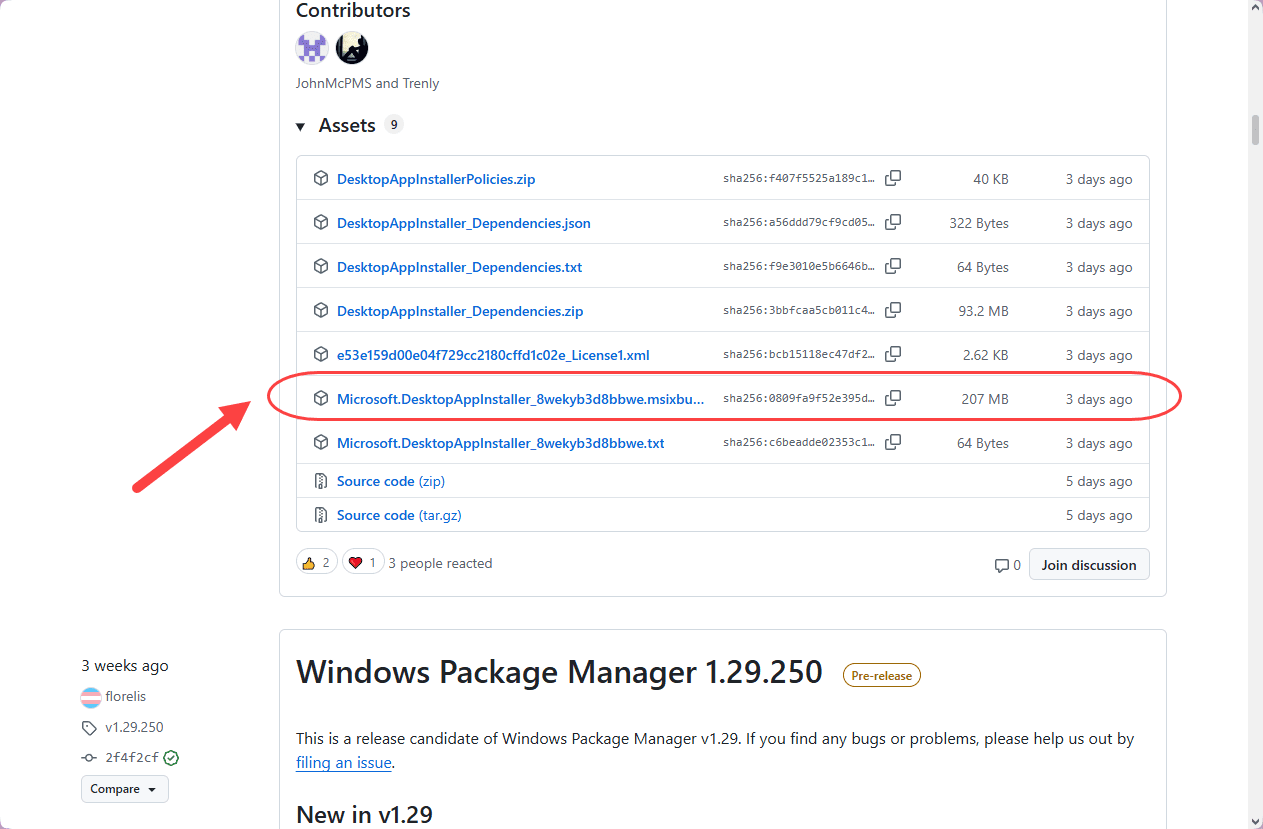
Task: Click package icon beside DesktopAppInstallerPolicies.zip
Action: point(321,178)
